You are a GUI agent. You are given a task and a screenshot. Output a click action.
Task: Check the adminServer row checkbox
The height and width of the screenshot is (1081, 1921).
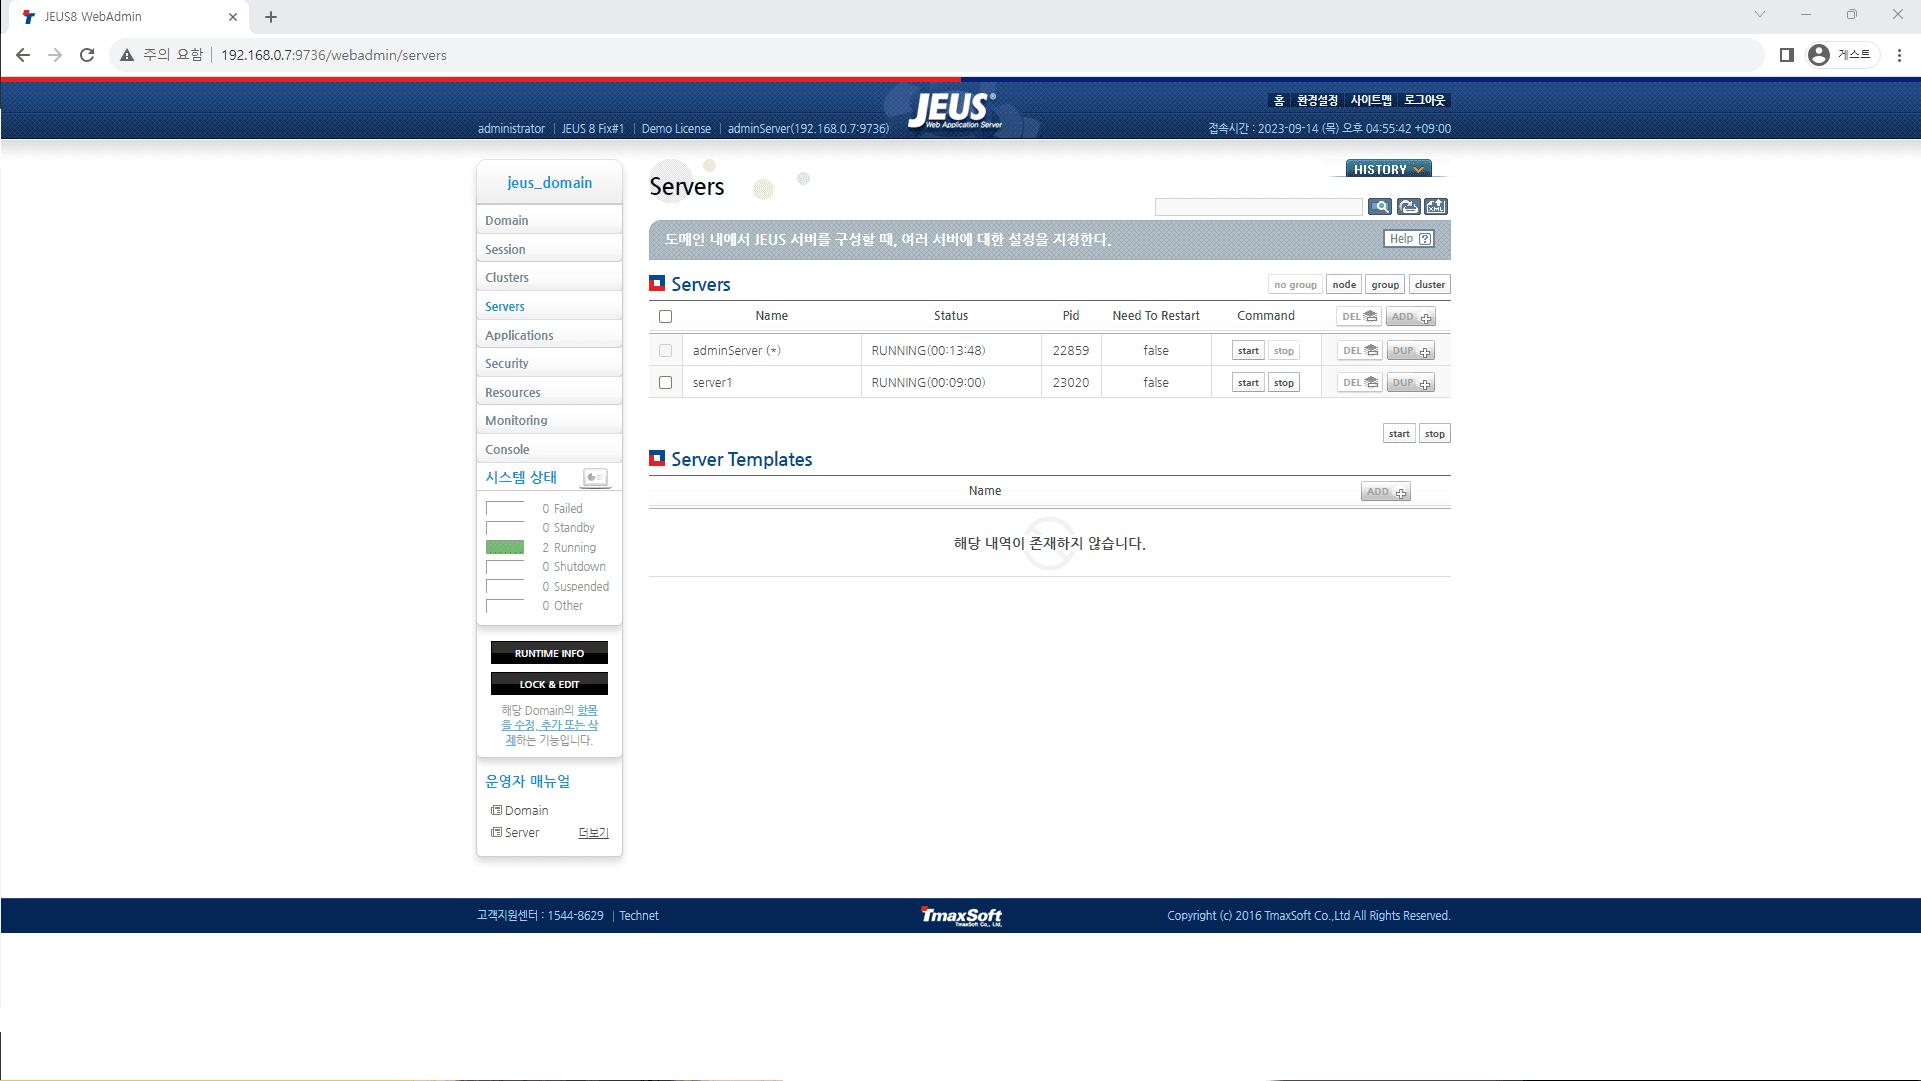click(x=665, y=351)
